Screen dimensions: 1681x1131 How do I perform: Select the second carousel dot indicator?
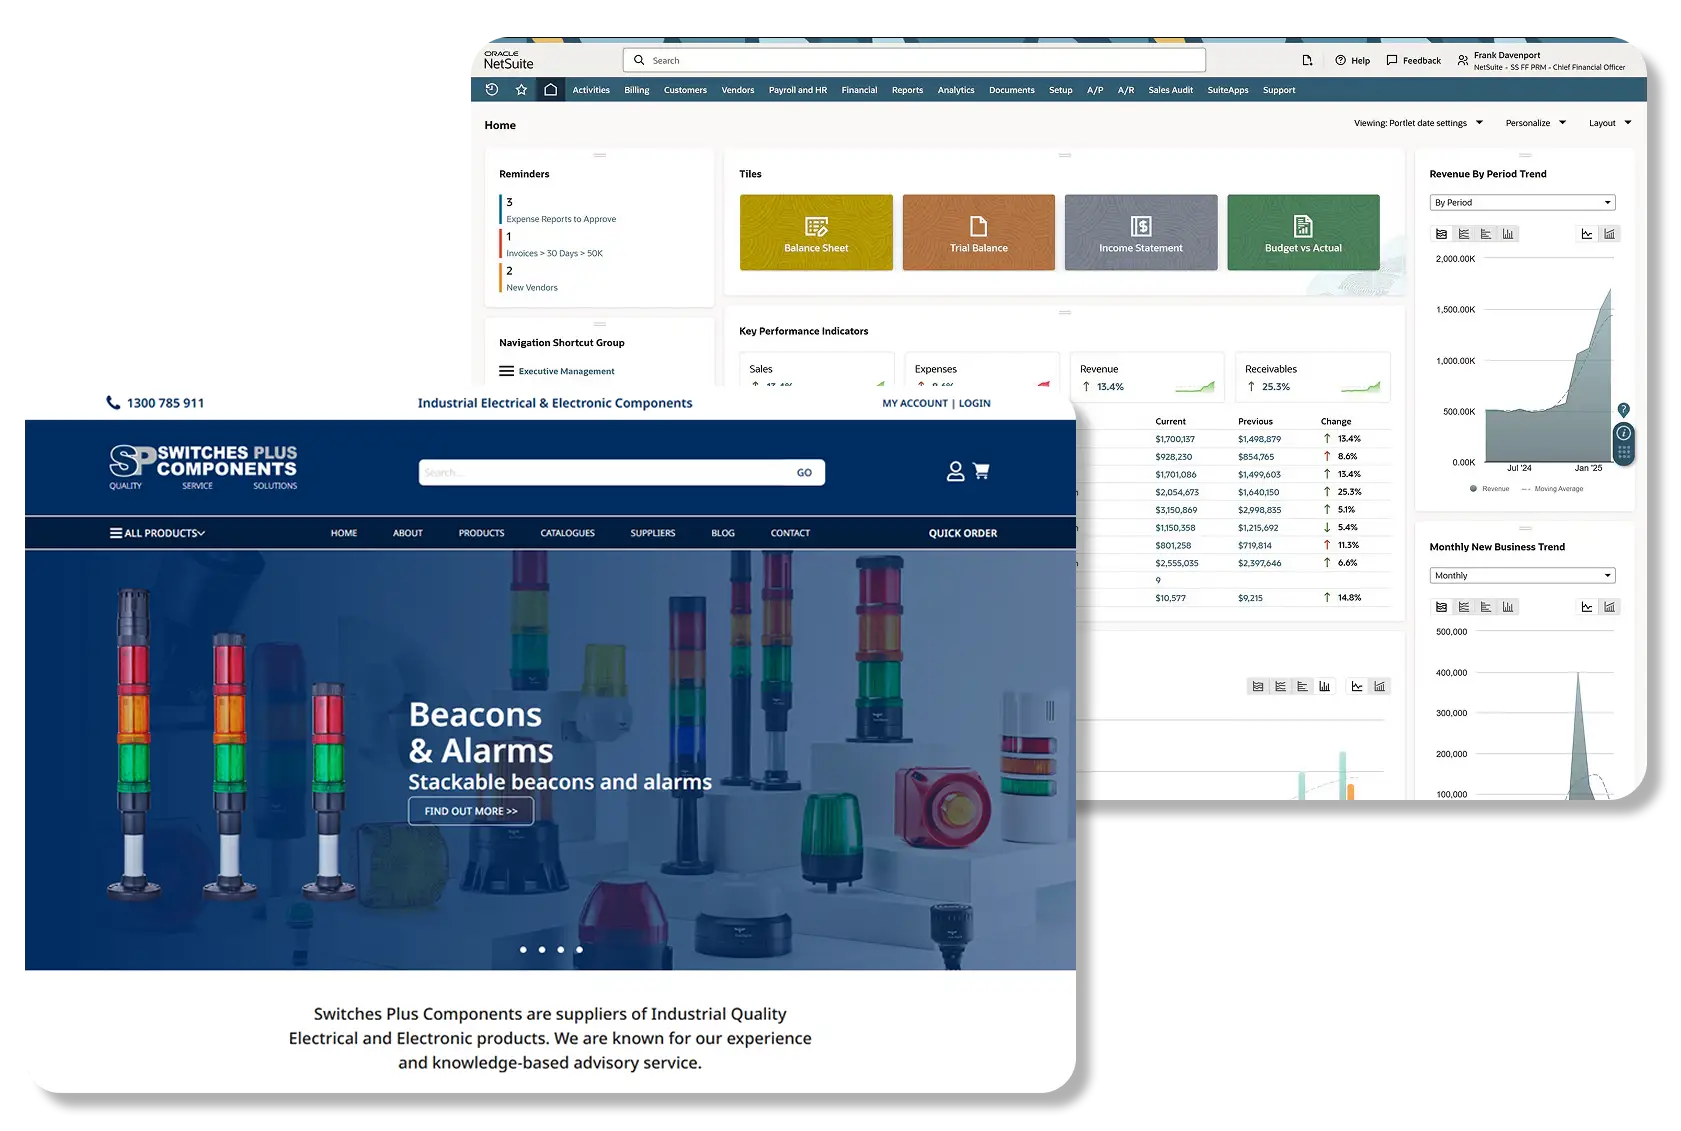pyautogui.click(x=542, y=950)
